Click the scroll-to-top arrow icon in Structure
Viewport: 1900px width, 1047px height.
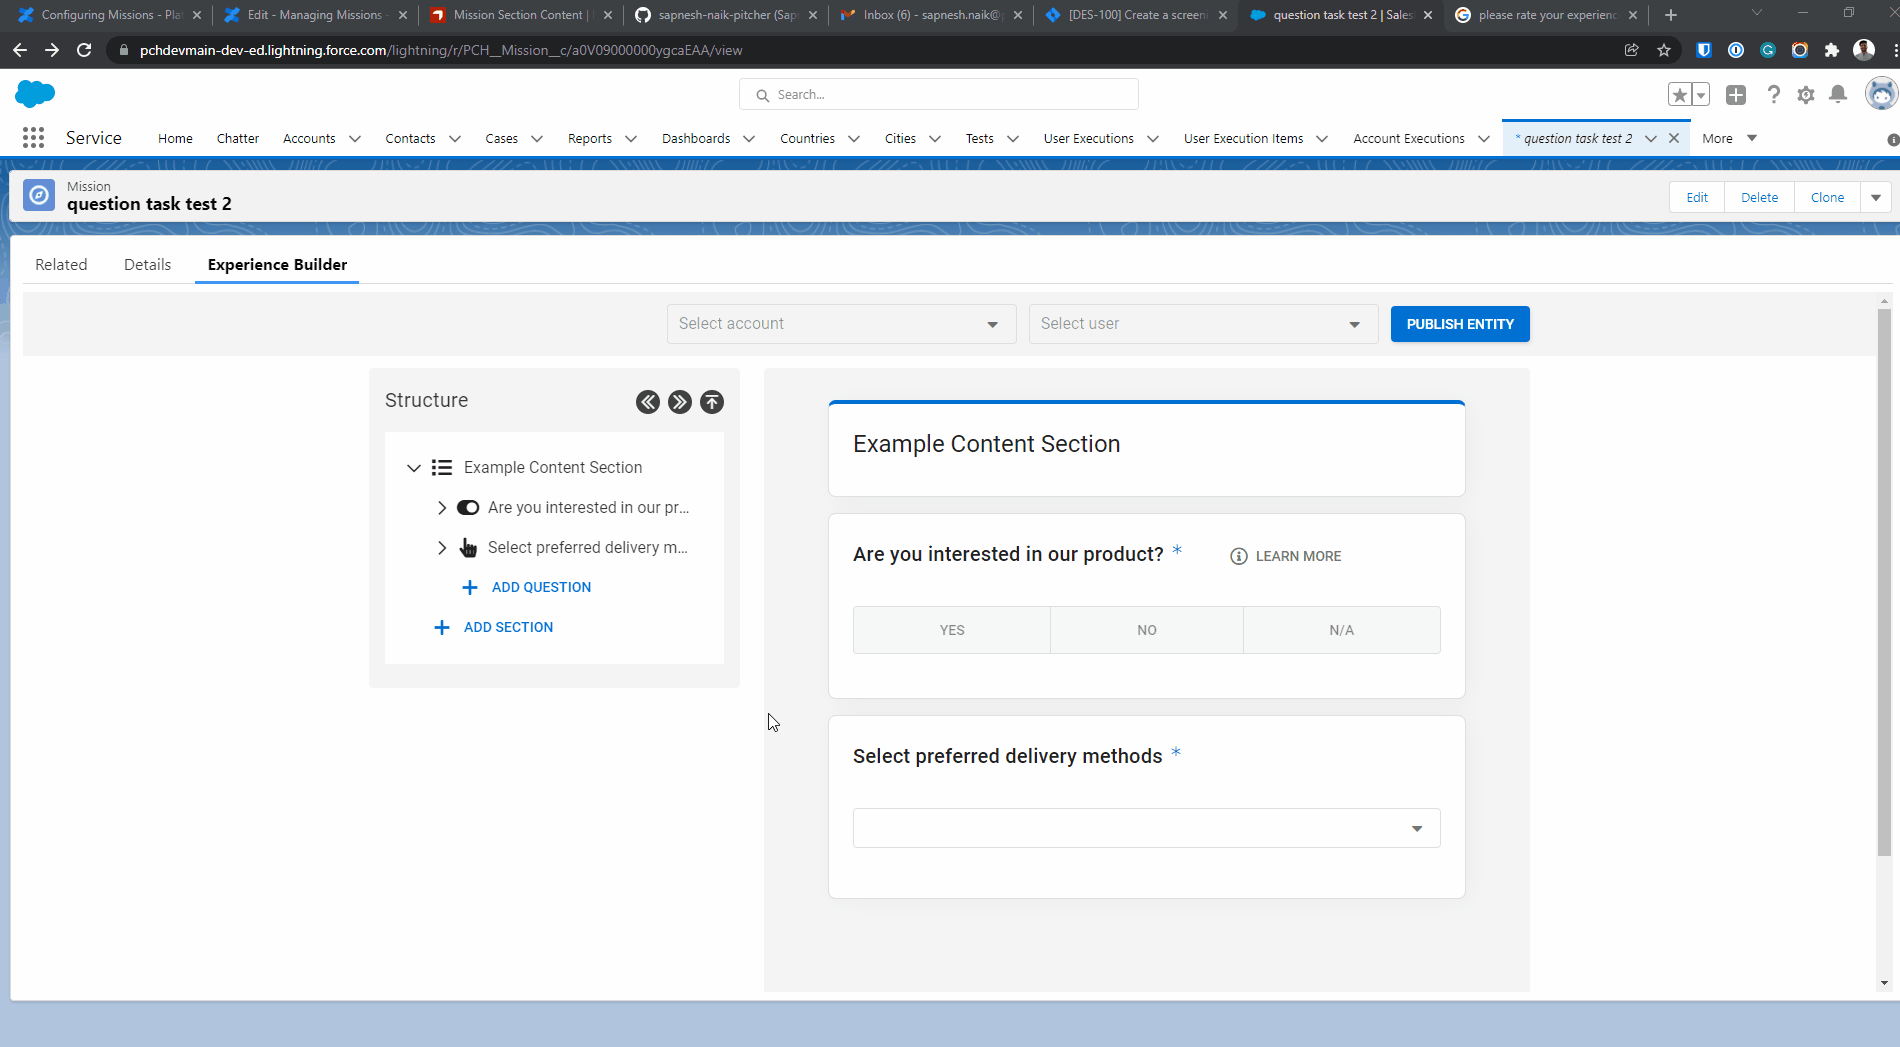pyautogui.click(x=712, y=402)
